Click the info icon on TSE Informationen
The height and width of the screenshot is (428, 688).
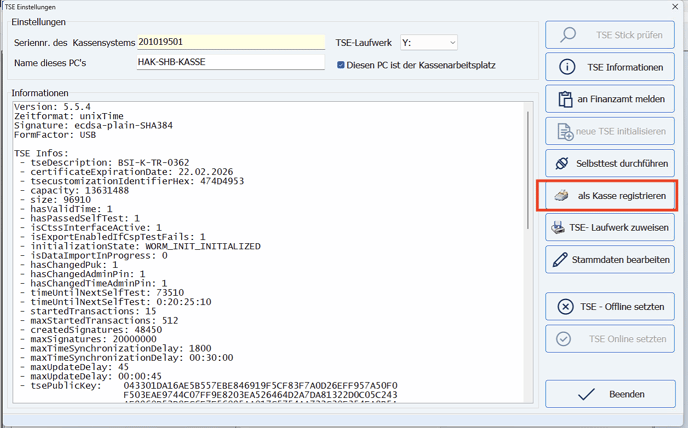[568, 67]
